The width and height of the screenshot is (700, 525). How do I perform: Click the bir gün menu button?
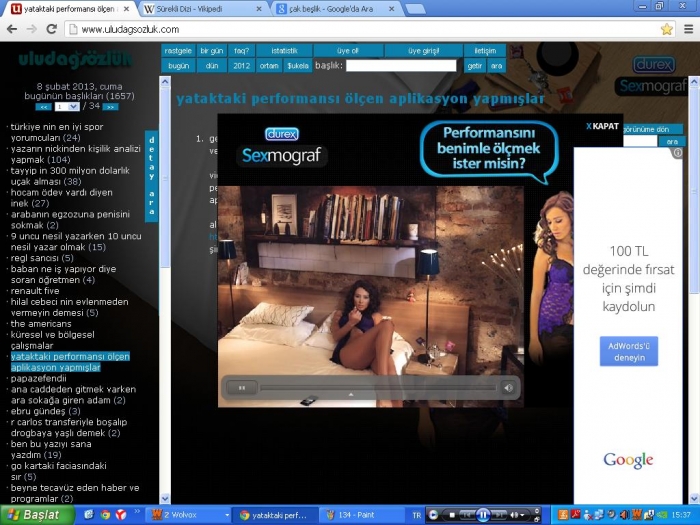(212, 51)
